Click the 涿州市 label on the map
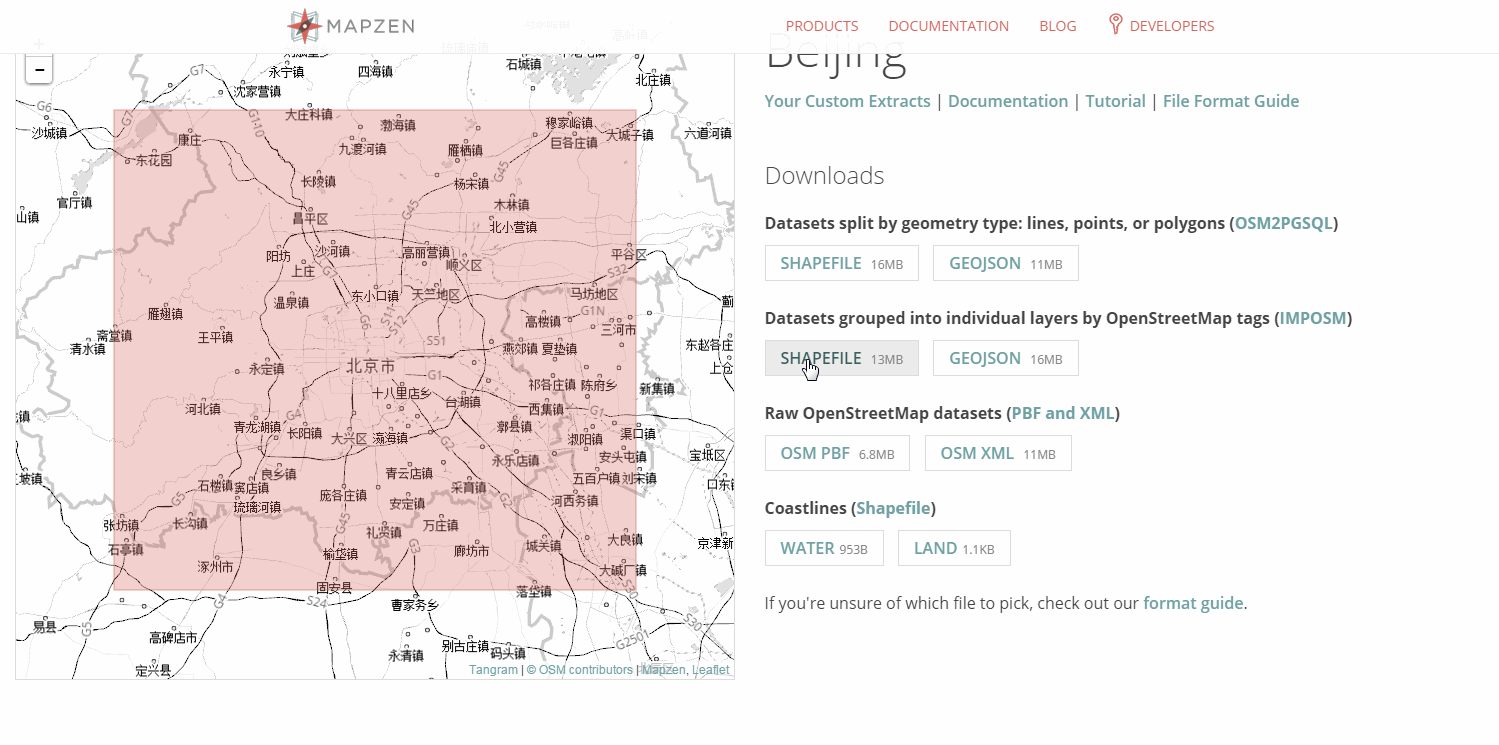Image resolution: width=1499 pixels, height=745 pixels. [x=215, y=566]
